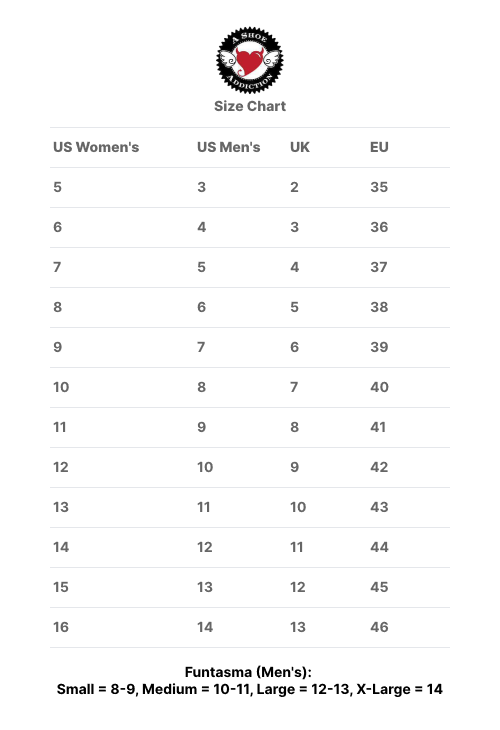
Task: Click EU size 37 cell
Action: tap(379, 267)
